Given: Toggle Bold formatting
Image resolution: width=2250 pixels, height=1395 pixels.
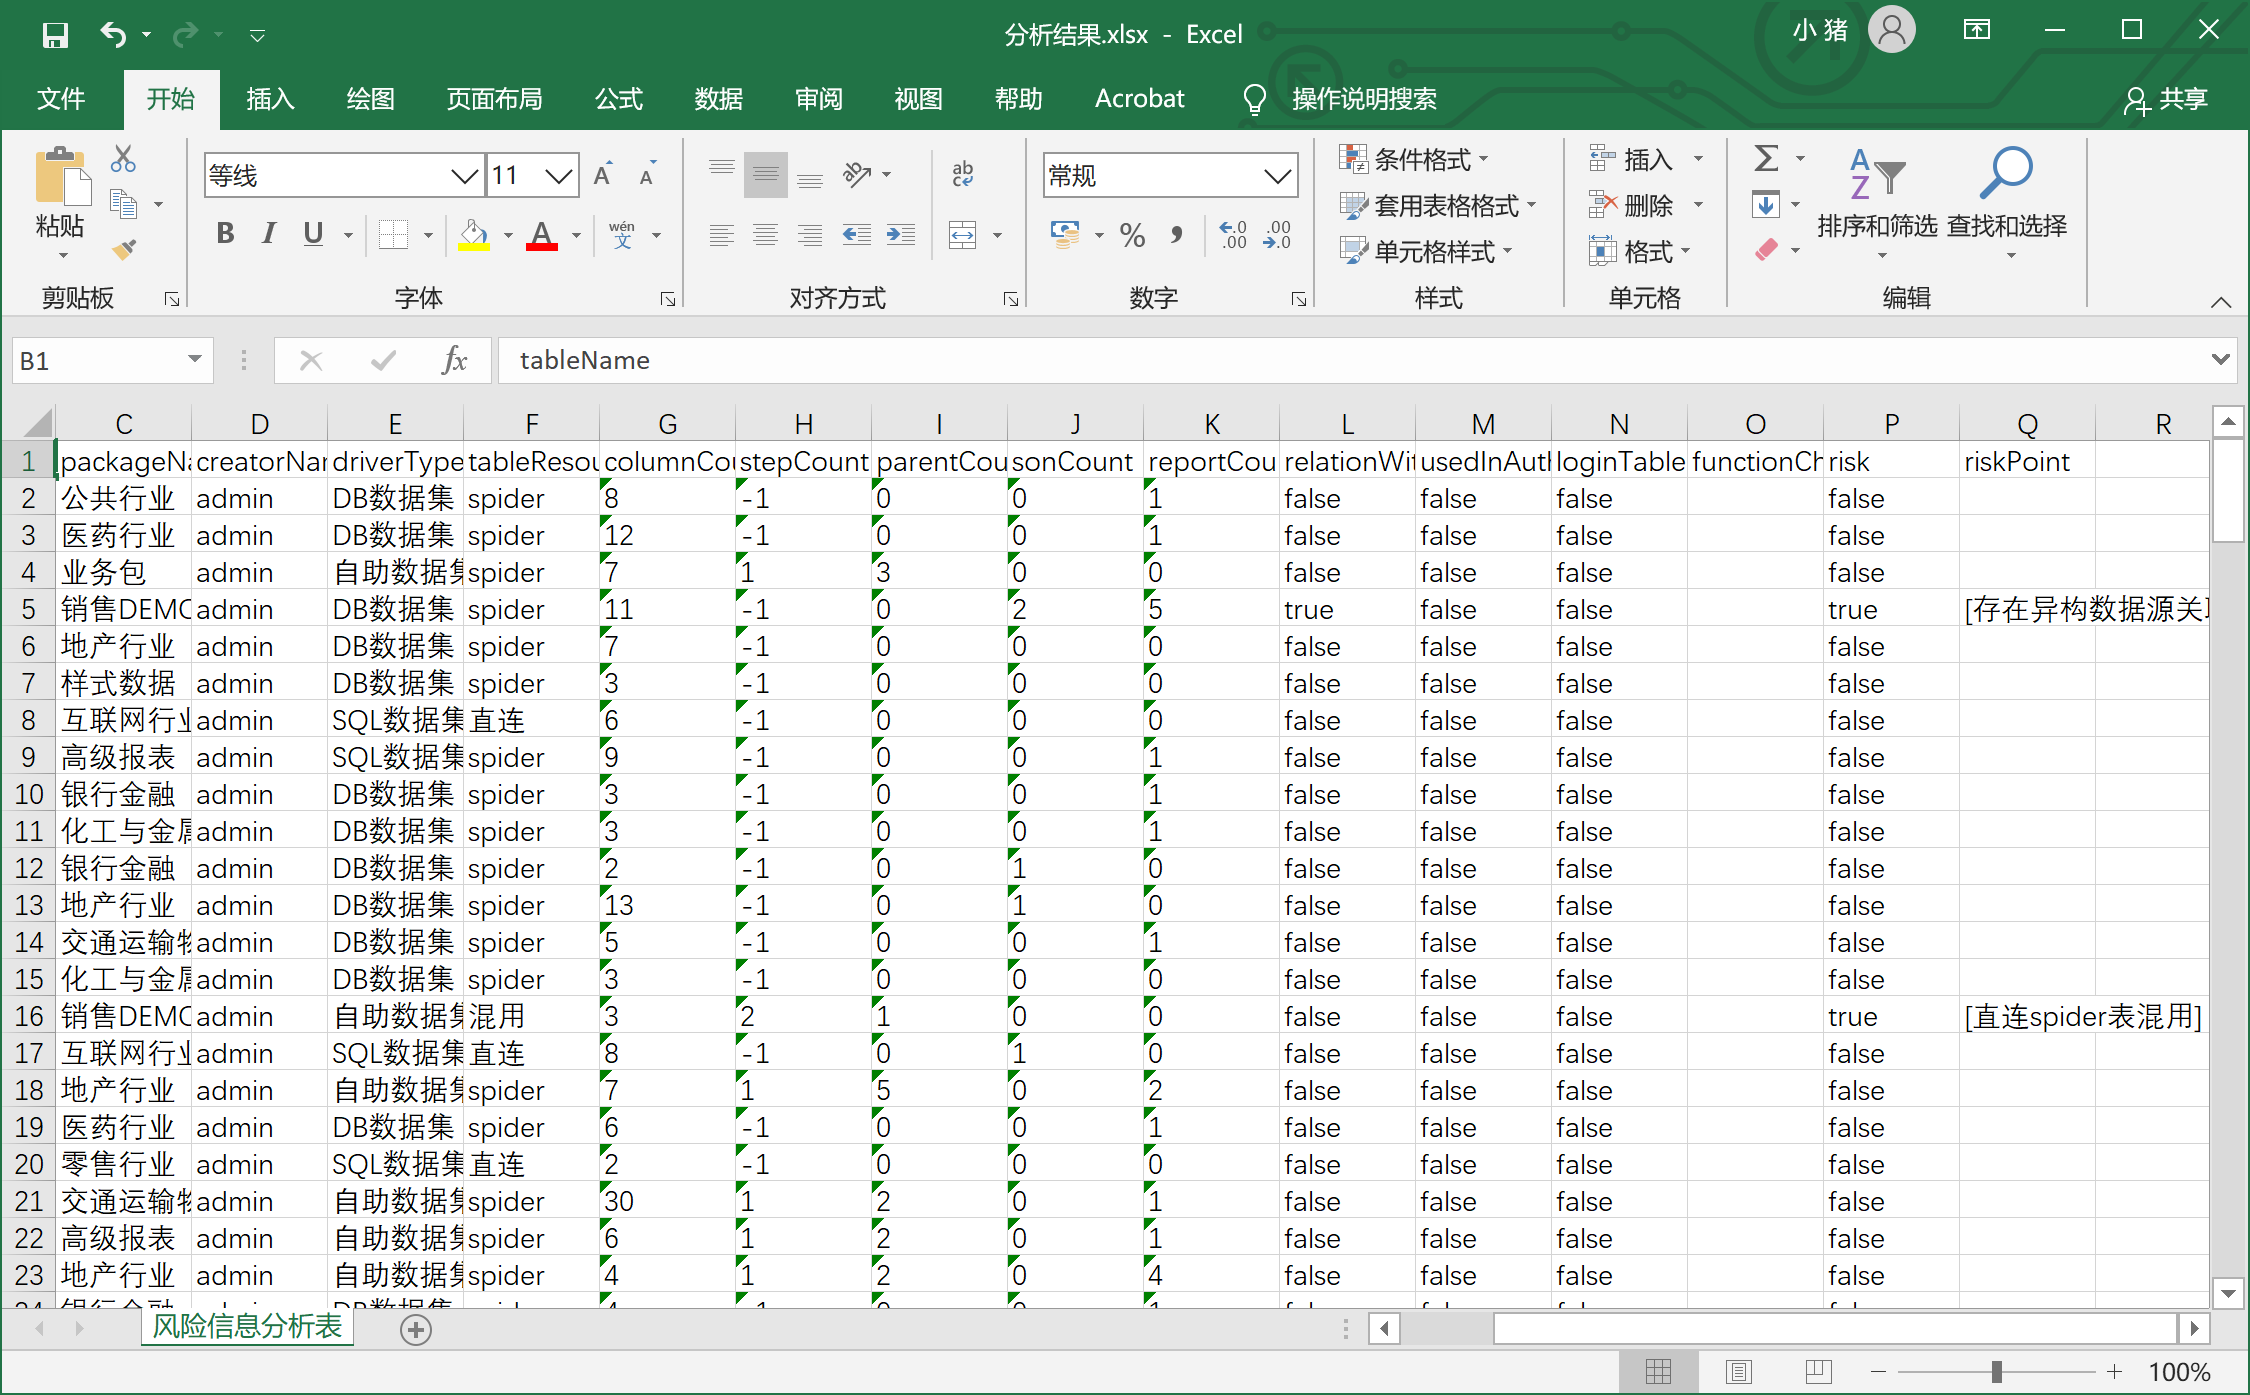Looking at the screenshot, I should coord(225,234).
